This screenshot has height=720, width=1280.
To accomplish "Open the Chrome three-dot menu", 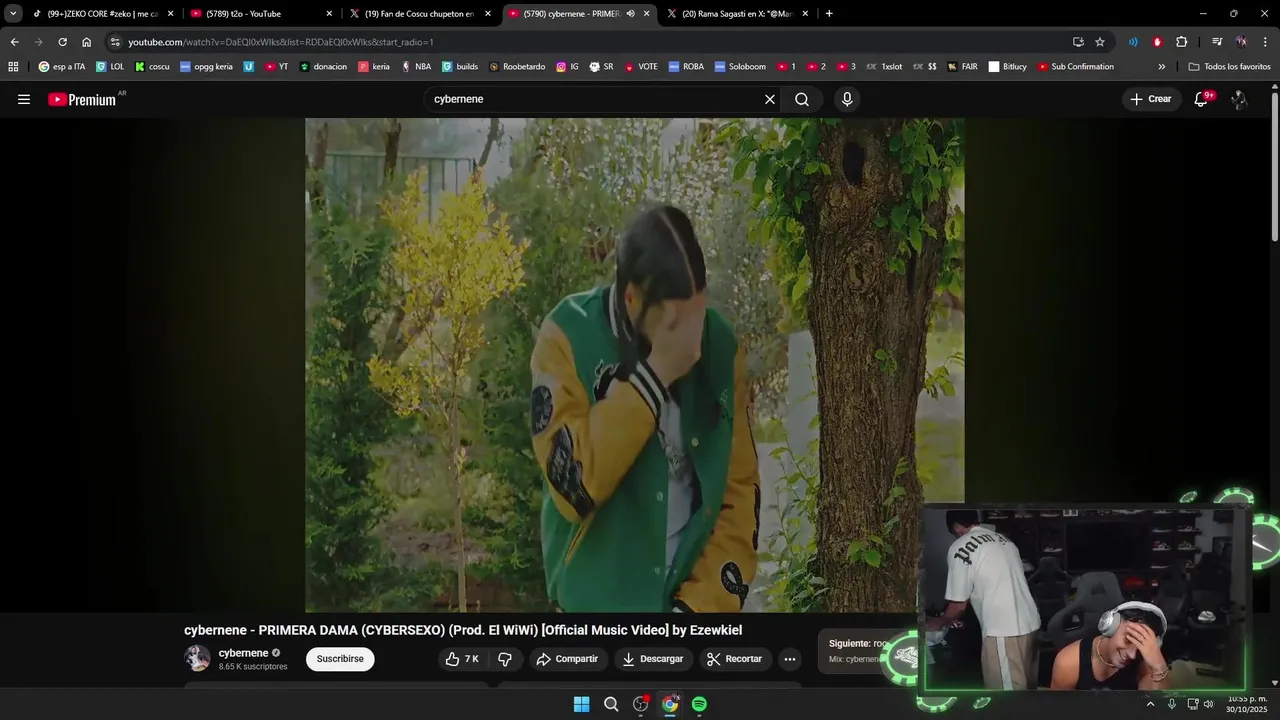I will click(1266, 42).
